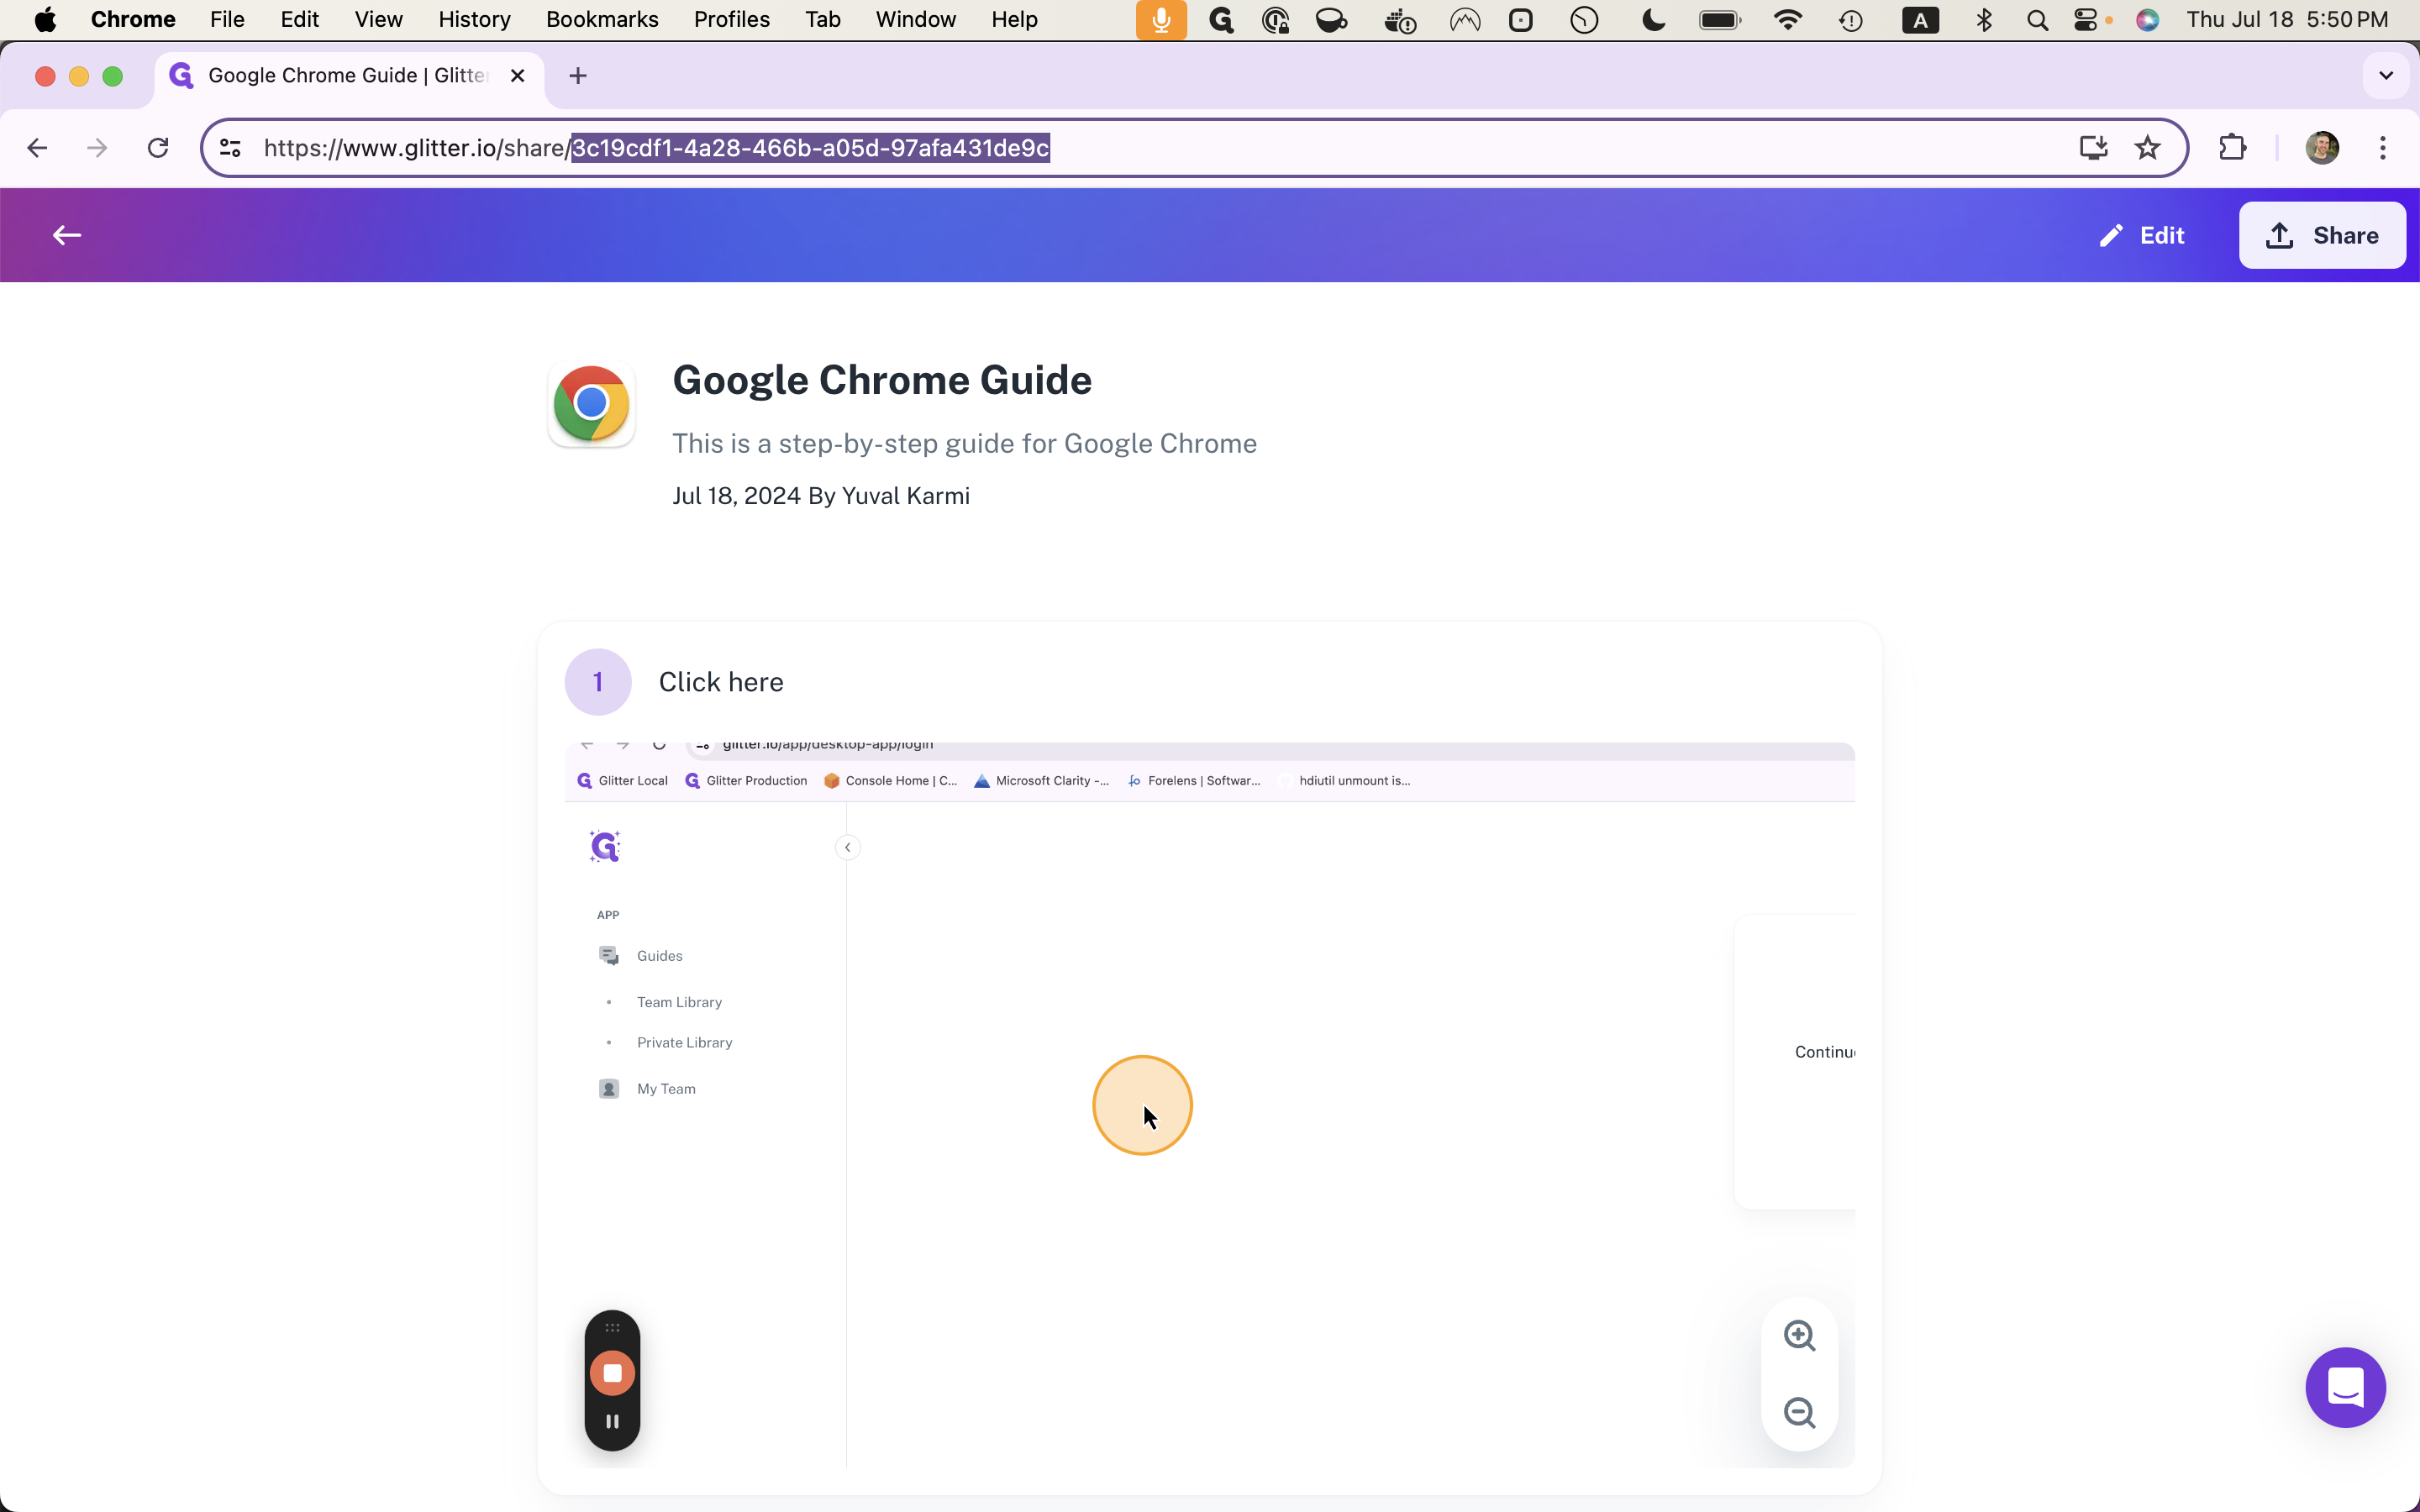The height and width of the screenshot is (1512, 2420).
Task: Reload the current page
Action: (x=158, y=148)
